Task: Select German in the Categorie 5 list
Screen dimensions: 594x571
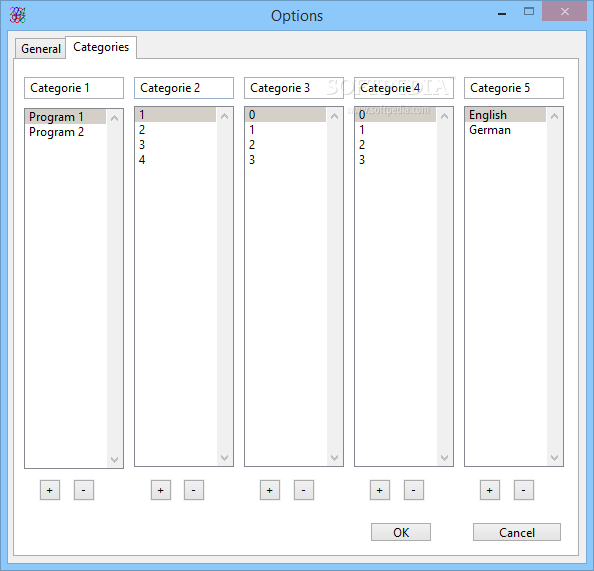Action: pyautogui.click(x=505, y=130)
